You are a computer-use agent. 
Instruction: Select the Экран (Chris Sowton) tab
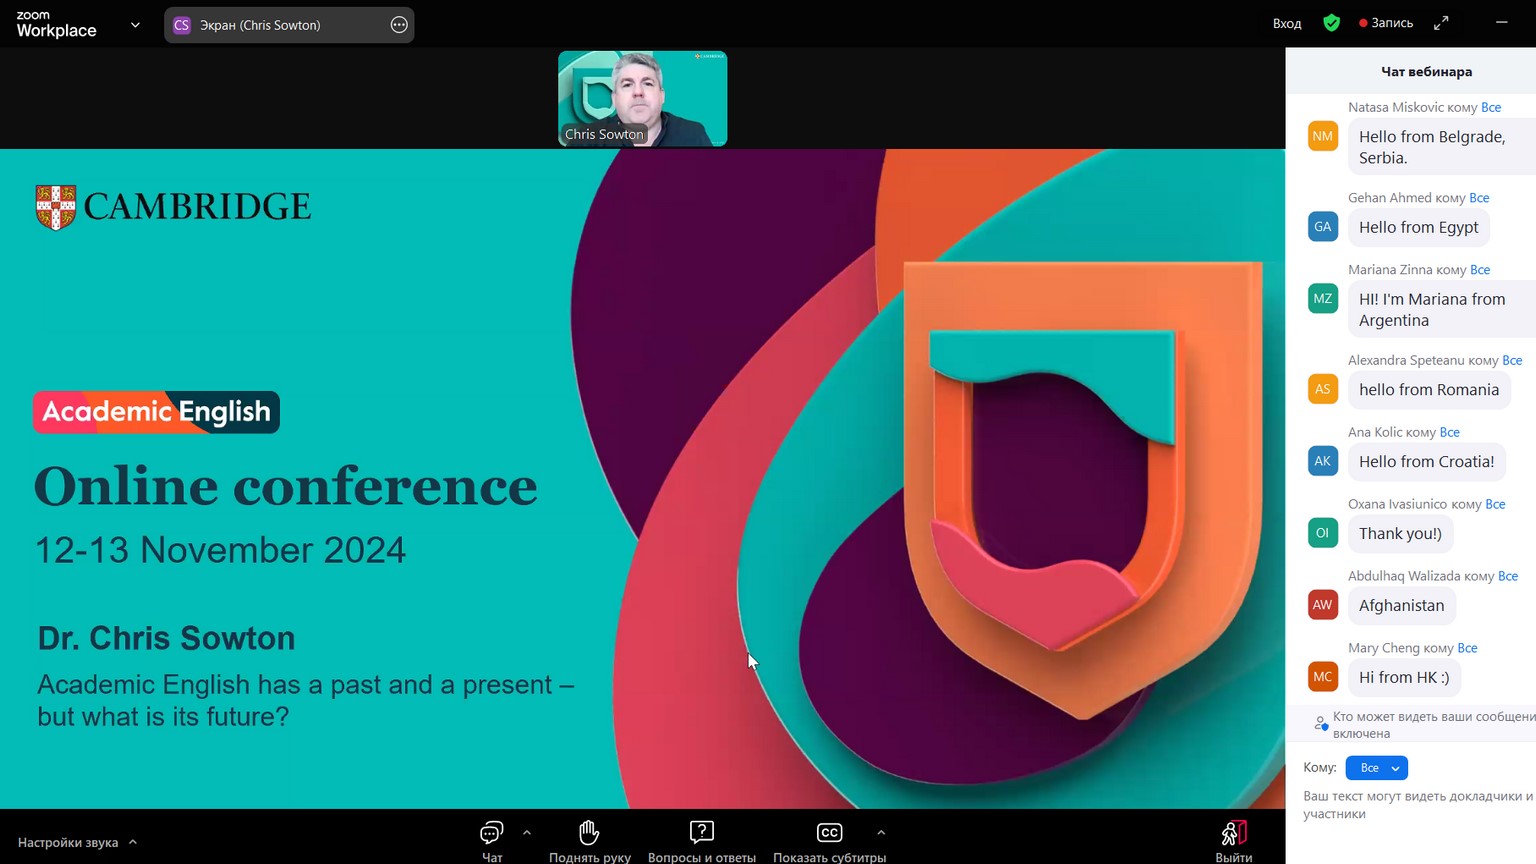tap(260, 25)
